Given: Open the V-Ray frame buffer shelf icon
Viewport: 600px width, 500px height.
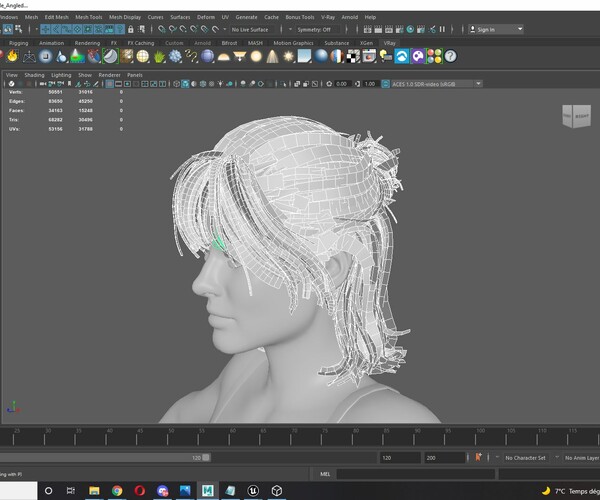Looking at the screenshot, I should click(369, 56).
